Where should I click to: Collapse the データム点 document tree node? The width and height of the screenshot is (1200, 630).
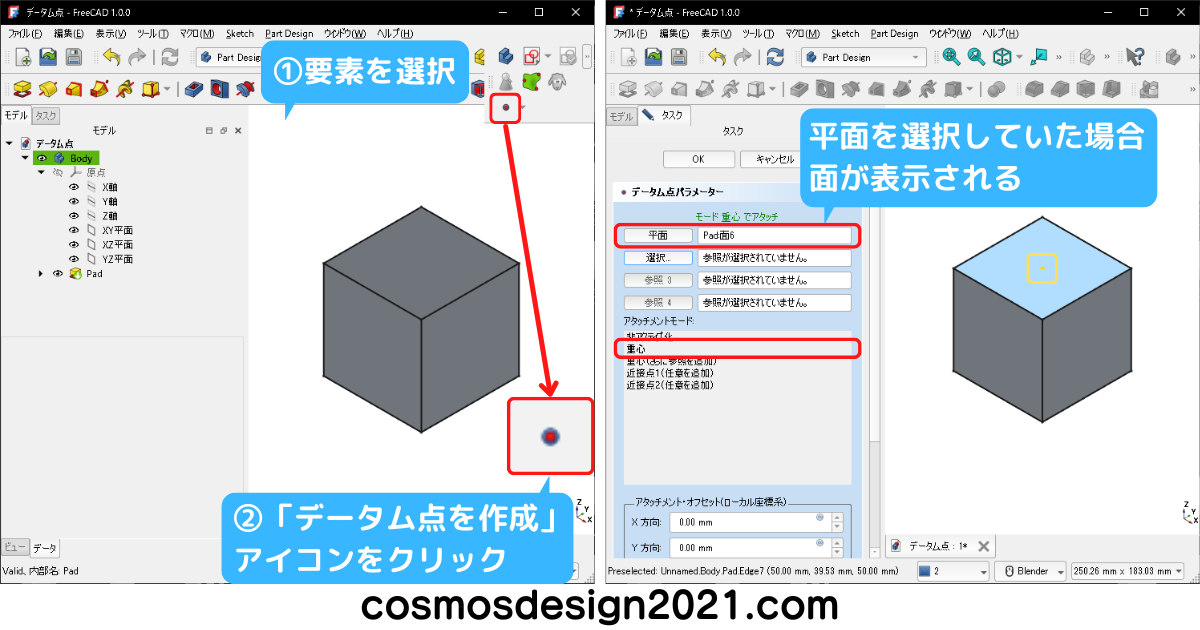point(10,144)
